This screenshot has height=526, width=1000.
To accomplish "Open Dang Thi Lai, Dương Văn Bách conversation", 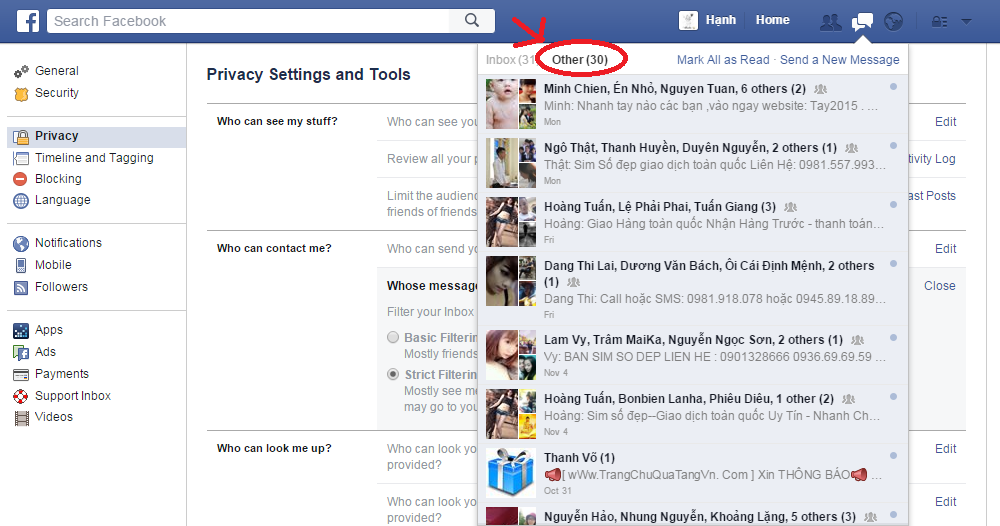I will [x=693, y=289].
